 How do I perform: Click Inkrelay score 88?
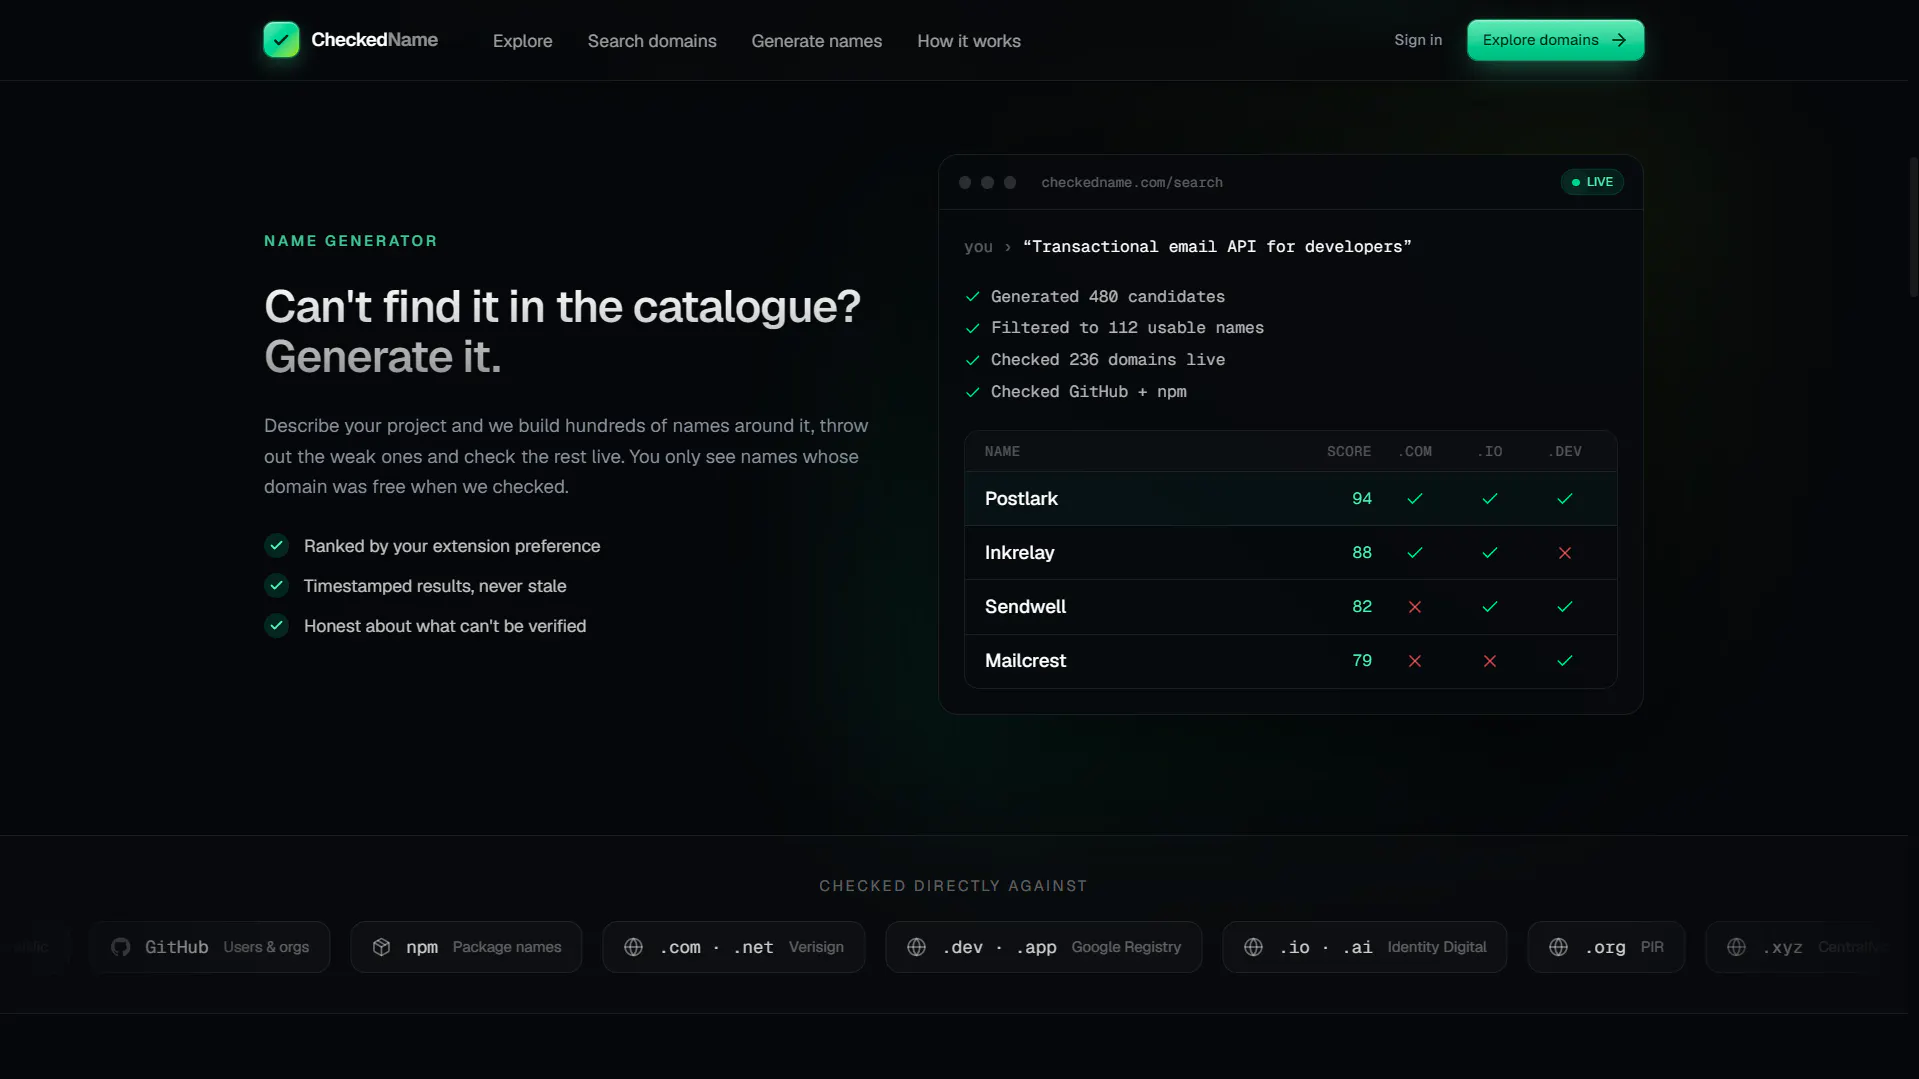(1361, 552)
